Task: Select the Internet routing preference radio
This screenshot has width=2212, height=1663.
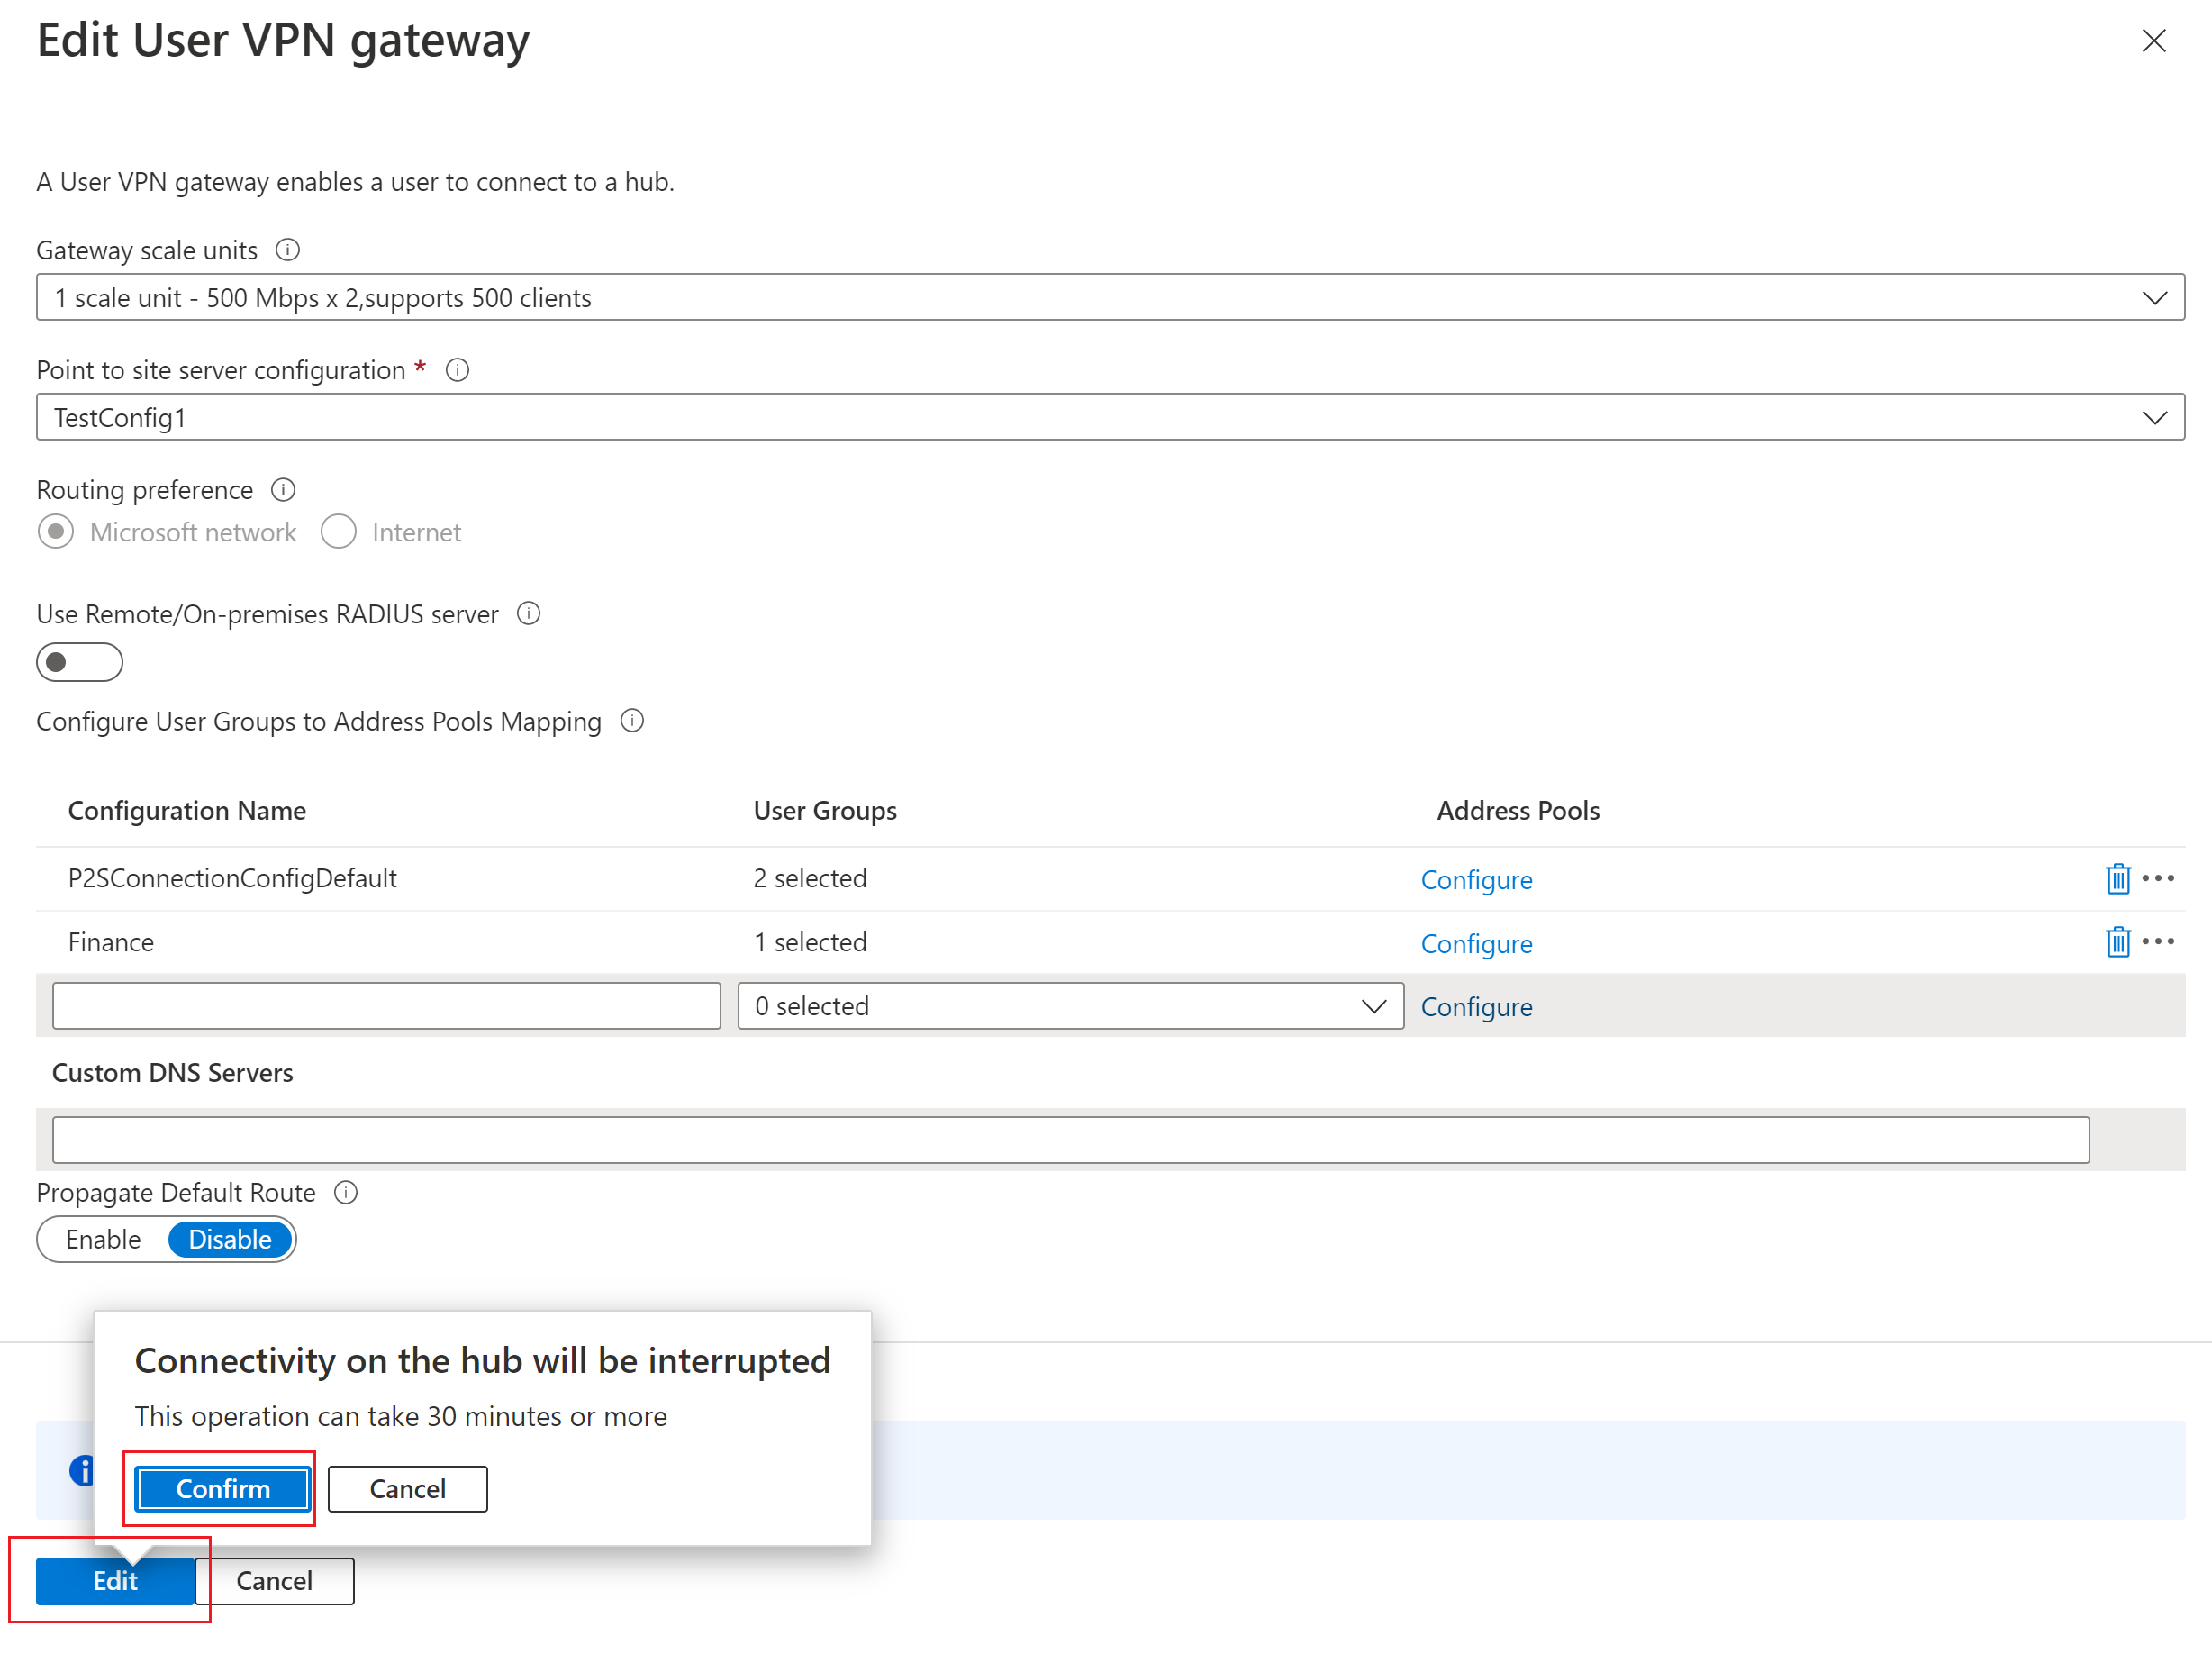Action: [338, 532]
